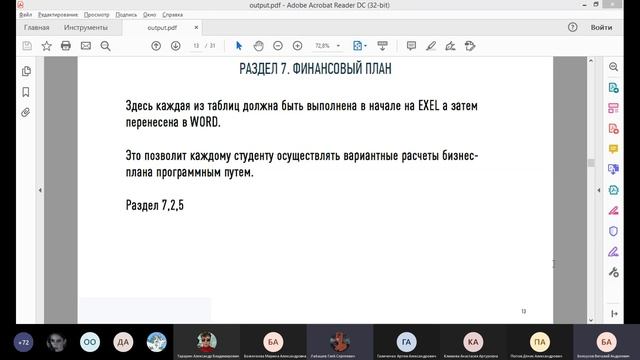Open the Organize pages tool in right pane
This screenshot has height=360, width=640.
click(x=613, y=108)
